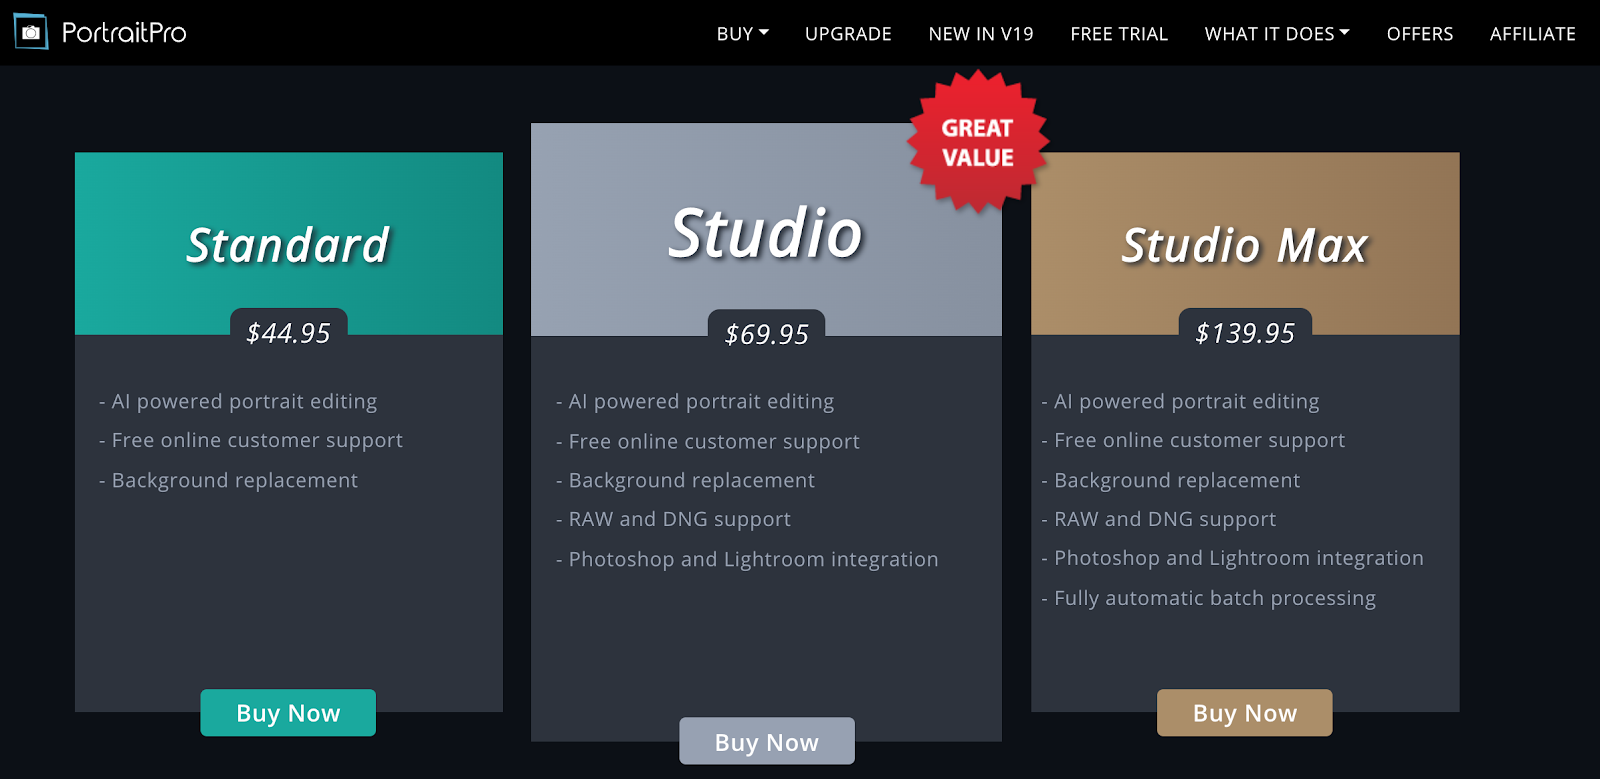Select the Studio Max plan header card
1600x779 pixels.
1245,243
